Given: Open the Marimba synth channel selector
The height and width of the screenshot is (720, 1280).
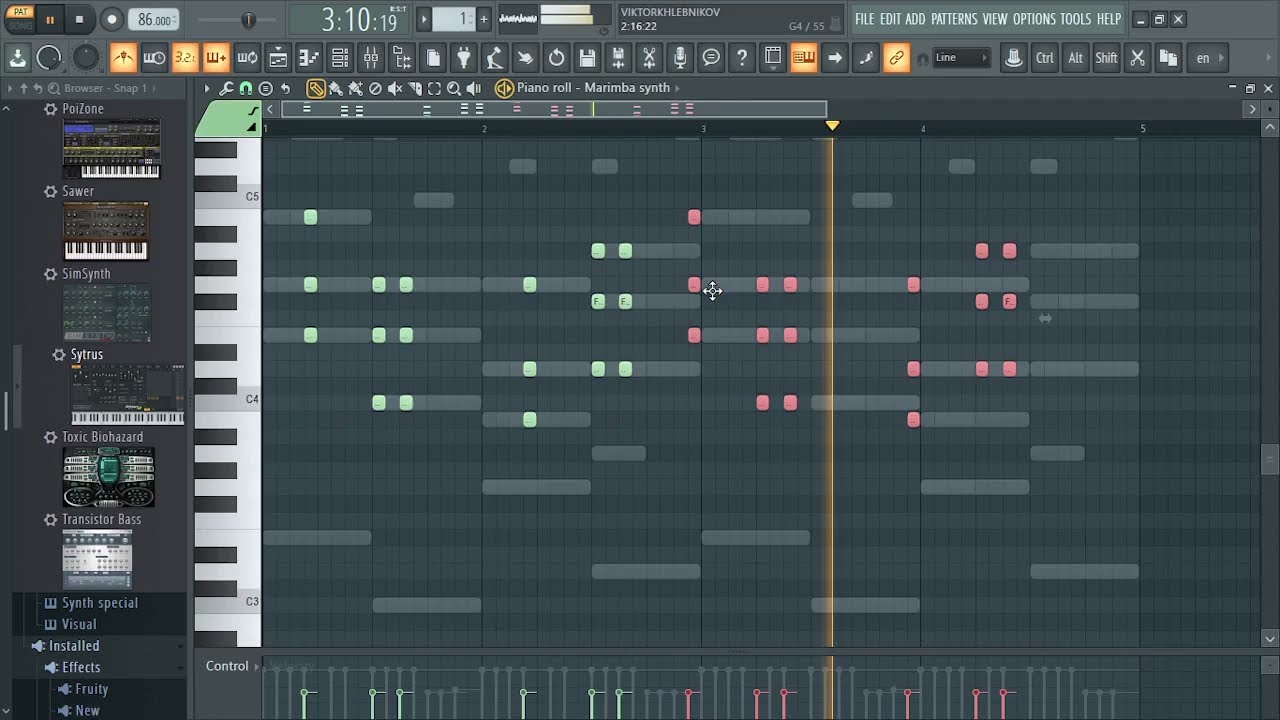Looking at the screenshot, I should point(598,88).
